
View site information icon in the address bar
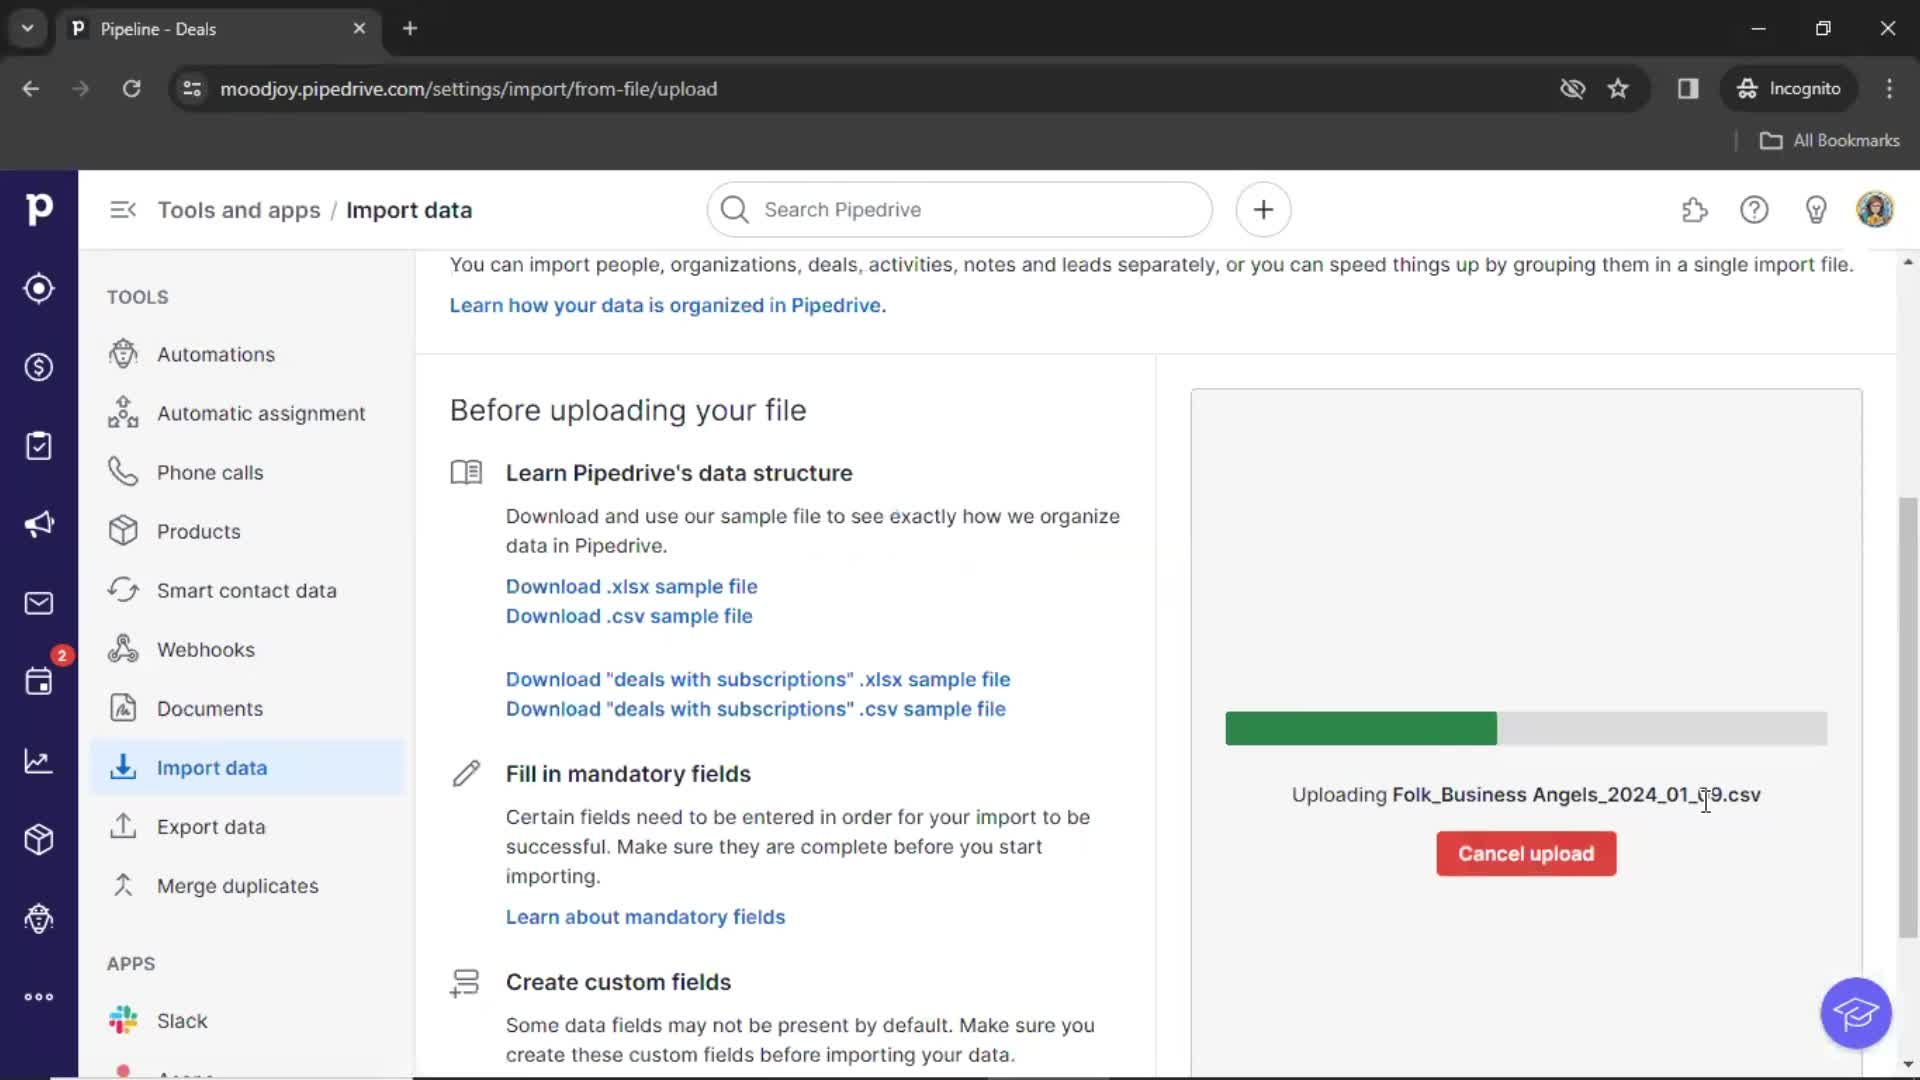(192, 89)
